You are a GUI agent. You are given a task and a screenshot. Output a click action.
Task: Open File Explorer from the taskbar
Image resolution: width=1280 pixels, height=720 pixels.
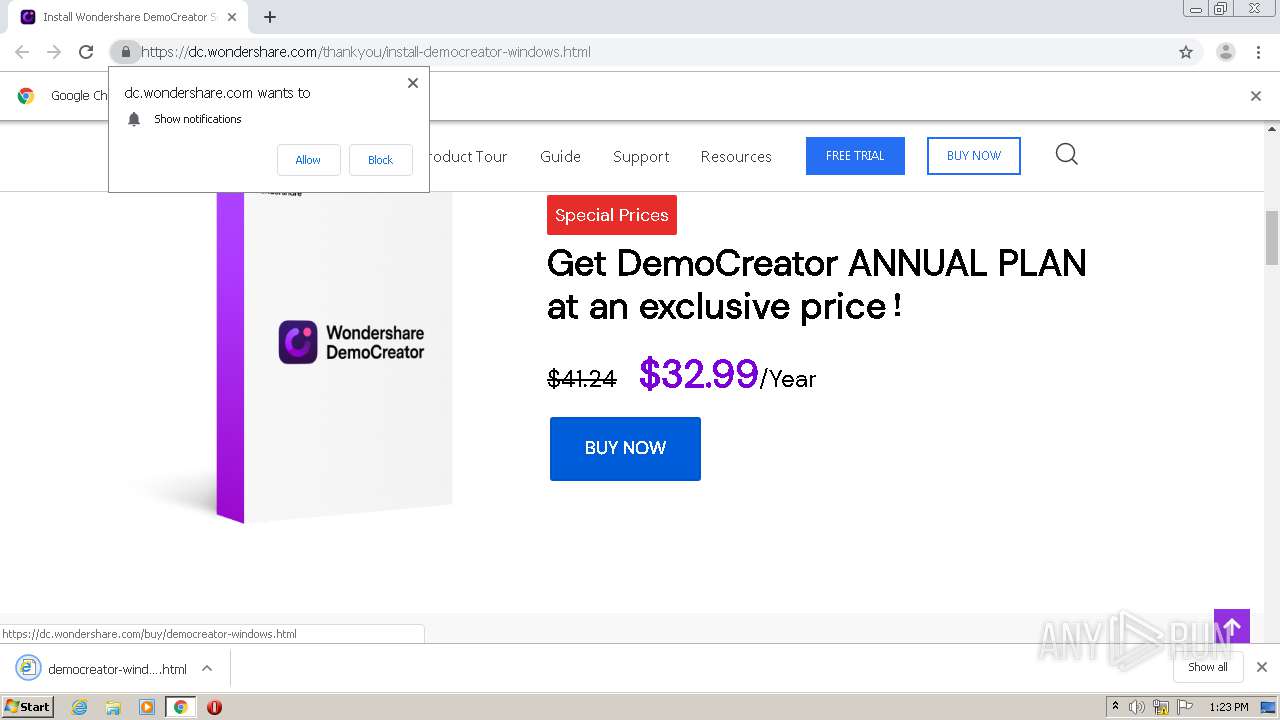tap(113, 707)
